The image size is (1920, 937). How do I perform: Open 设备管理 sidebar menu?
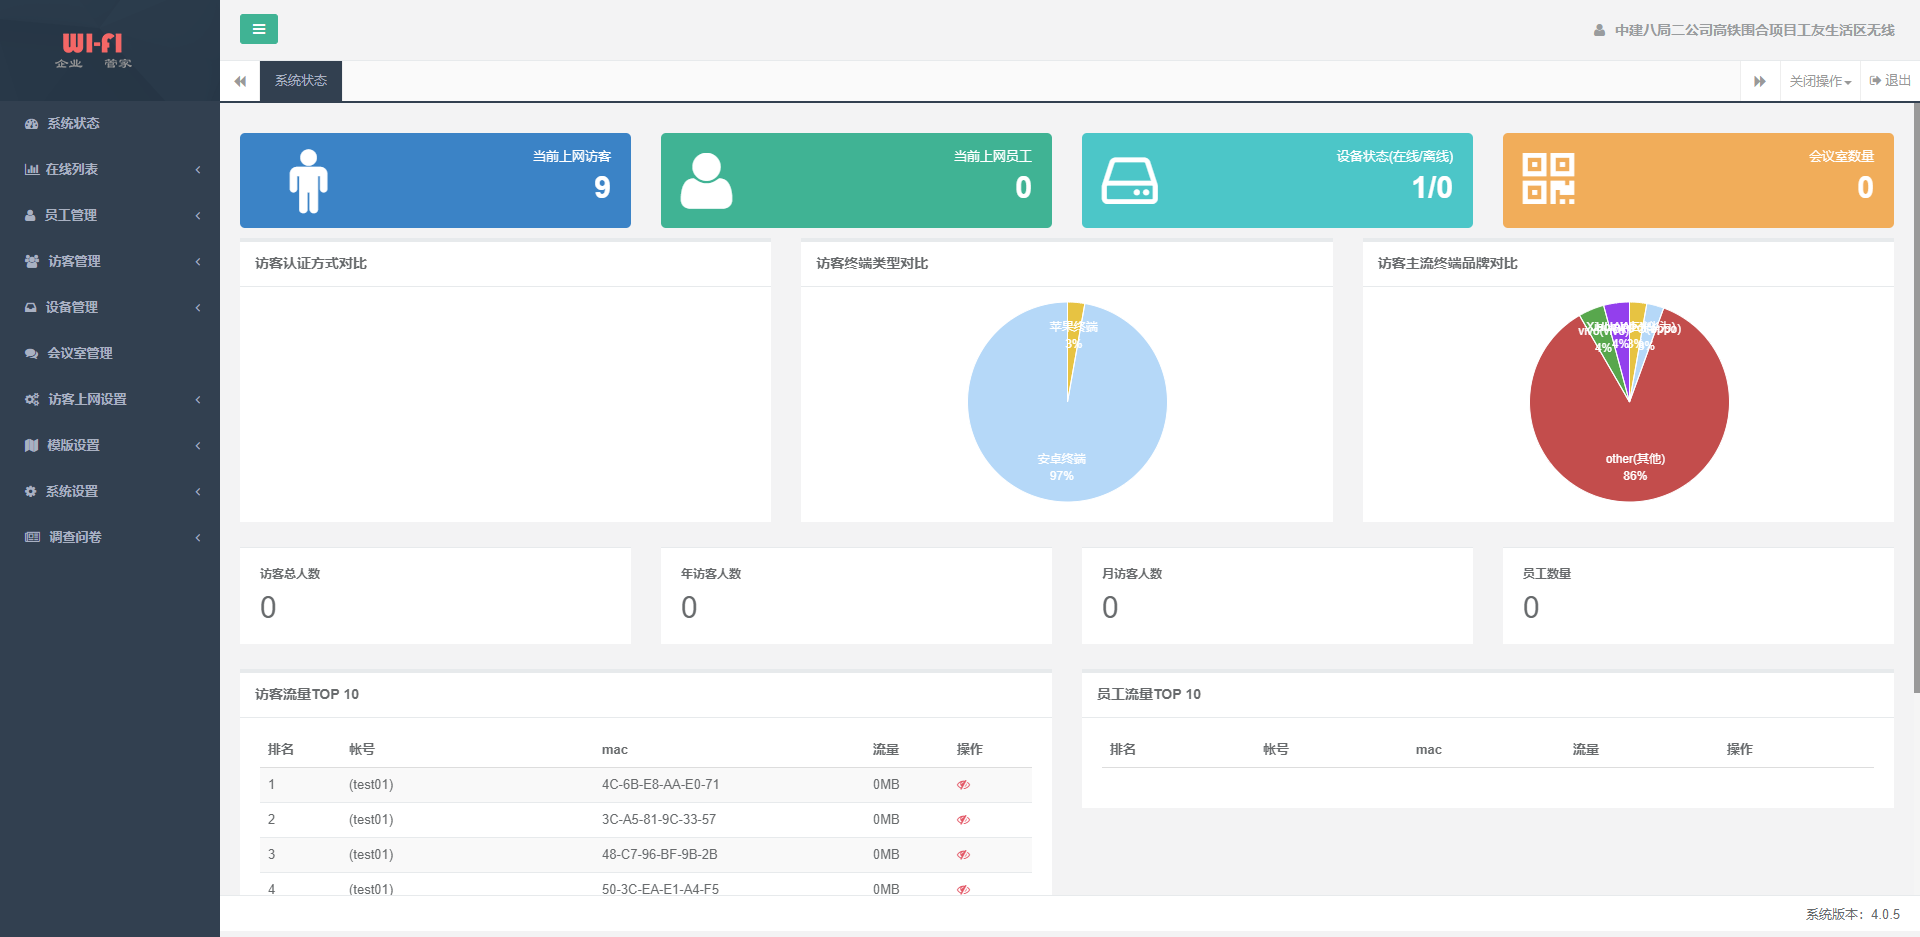click(110, 307)
